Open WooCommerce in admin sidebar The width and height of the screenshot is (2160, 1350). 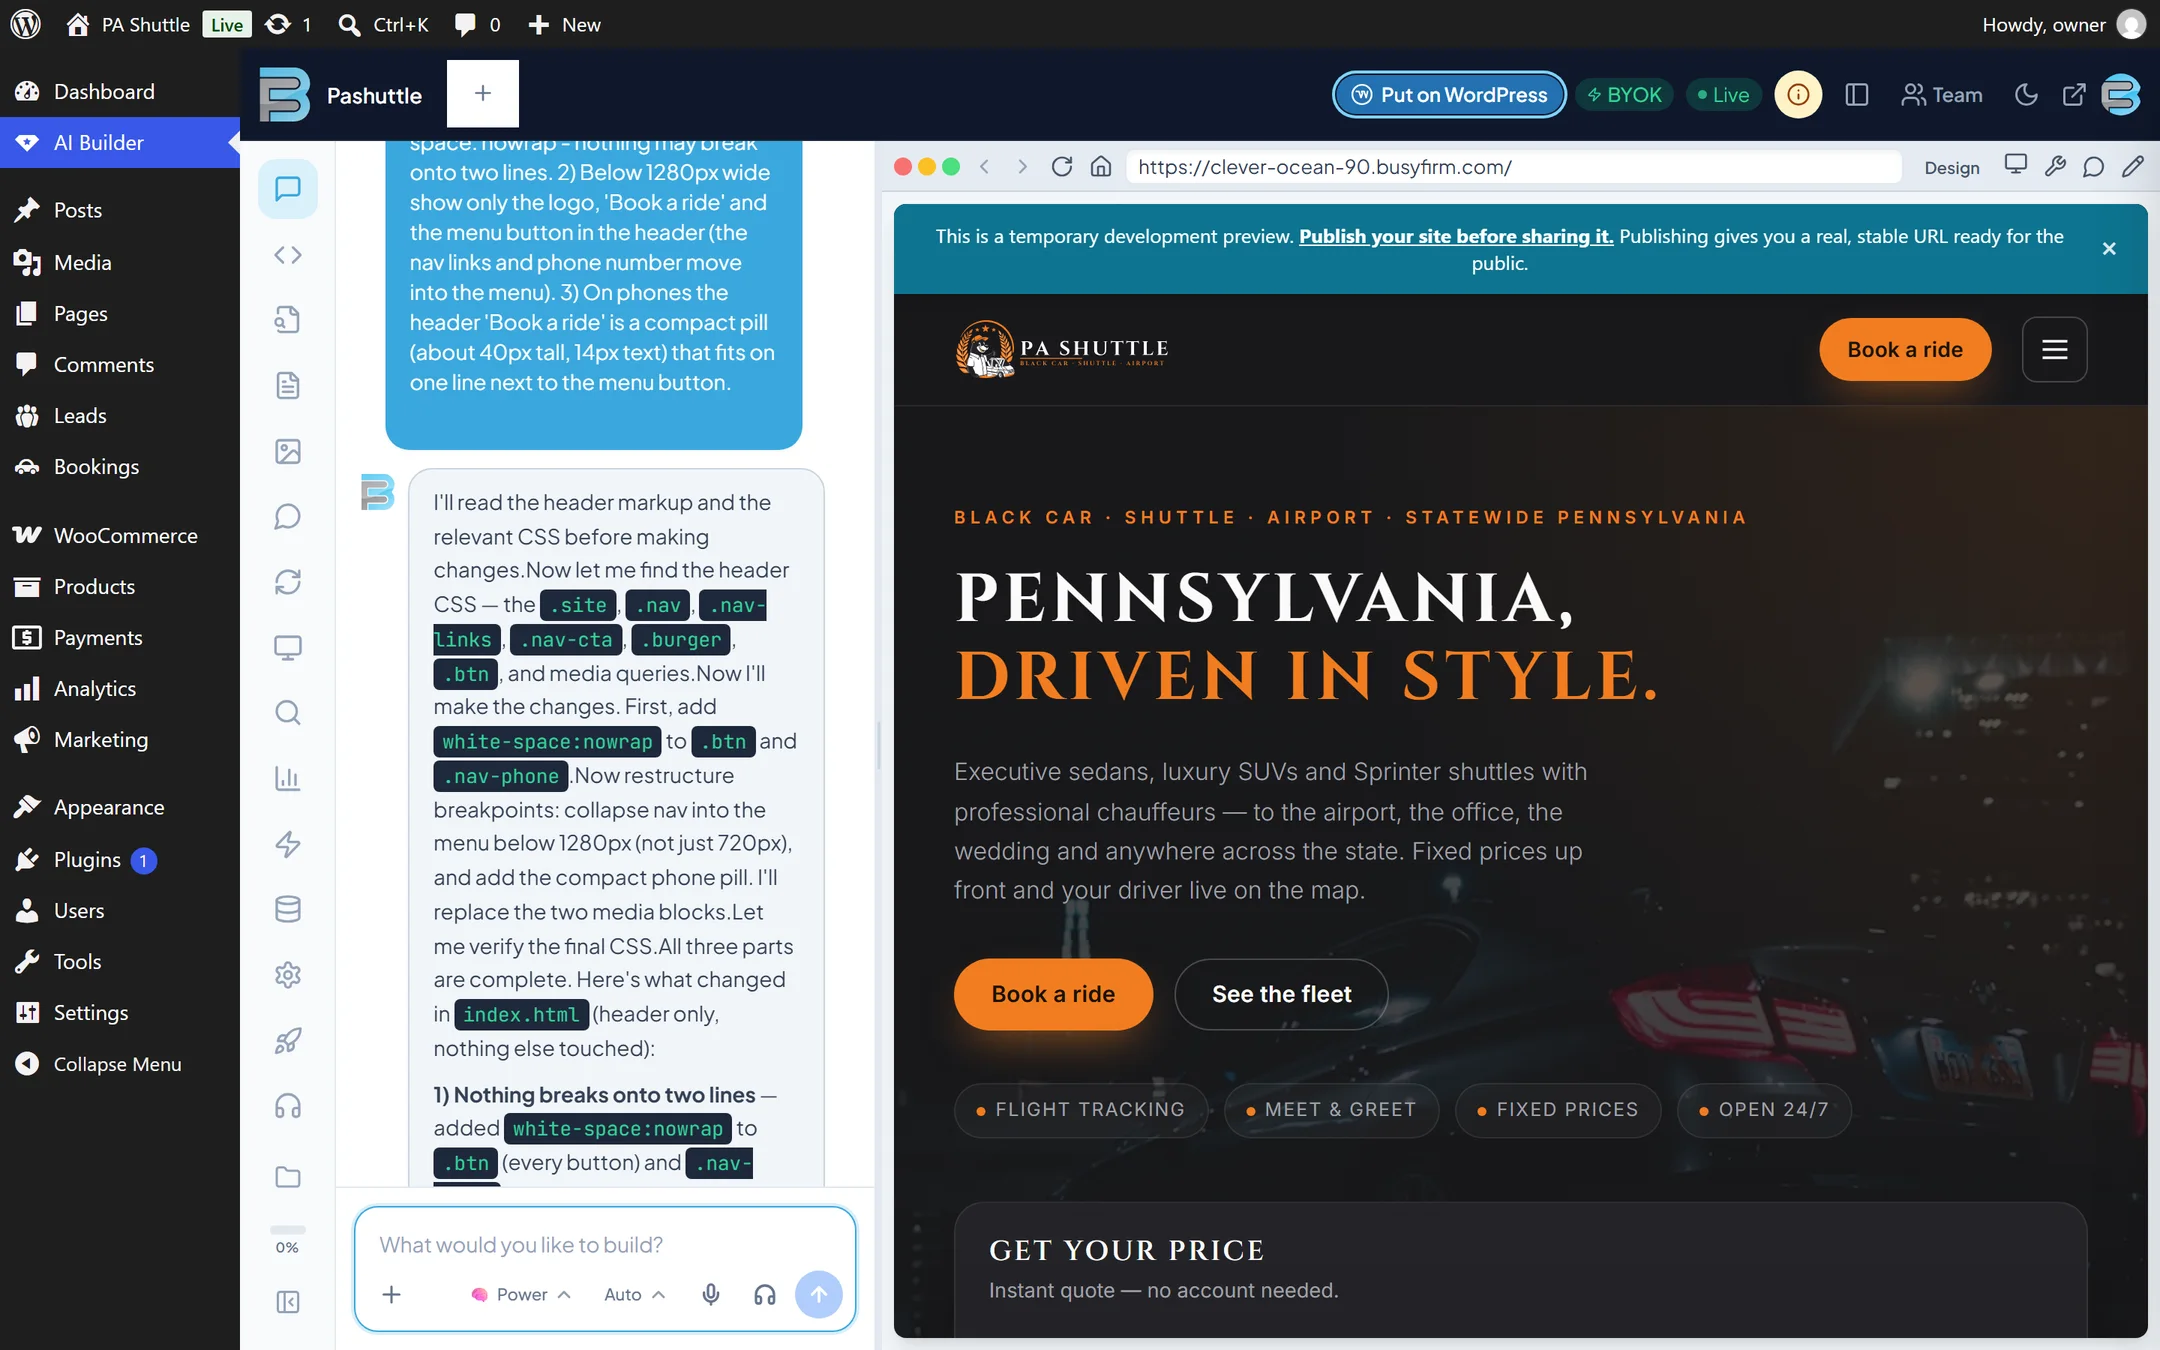point(126,535)
